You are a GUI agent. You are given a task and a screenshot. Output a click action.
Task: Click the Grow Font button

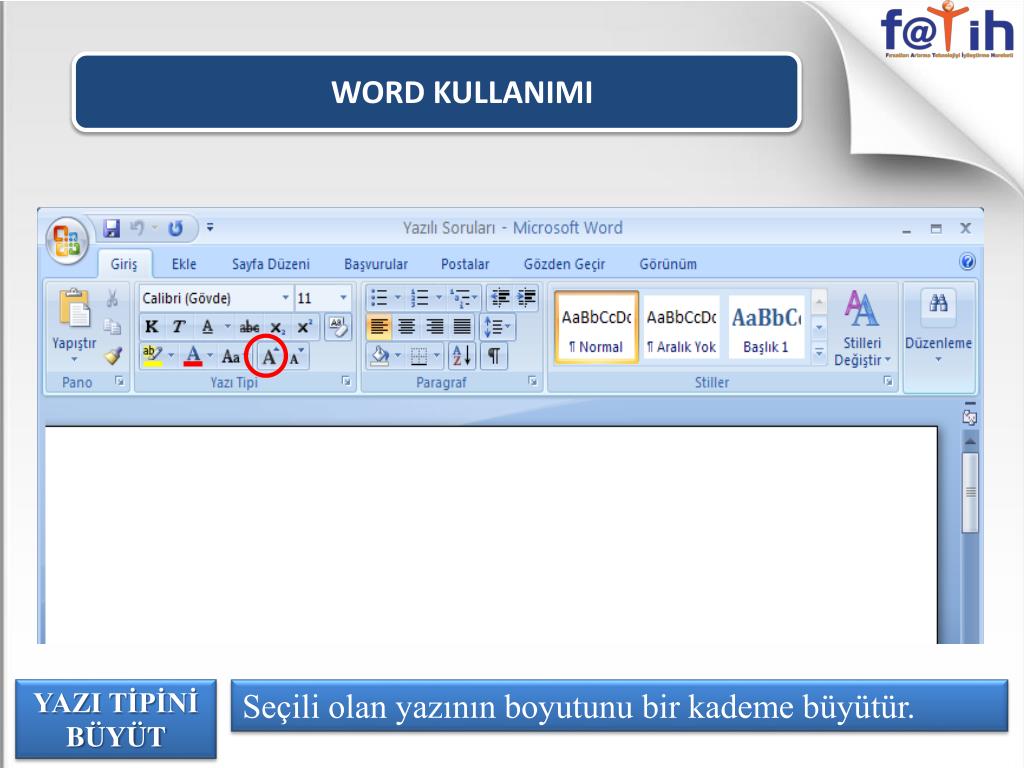tap(268, 357)
